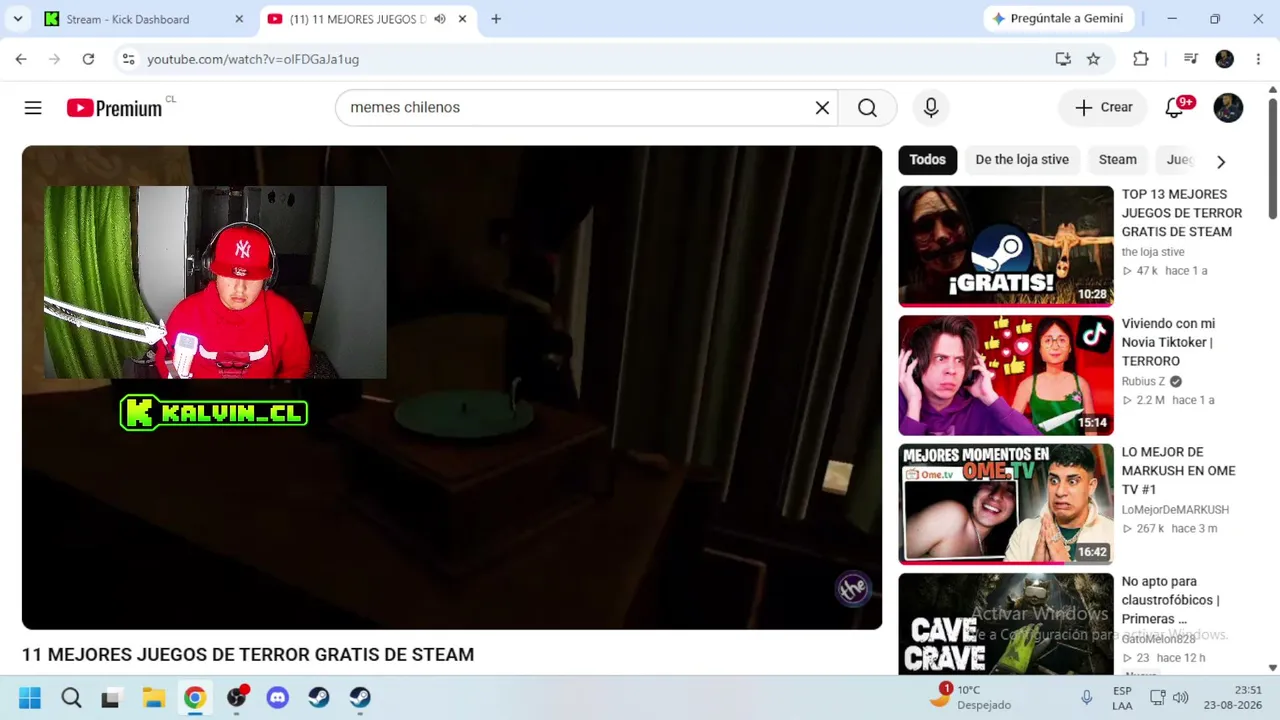Open the first Steam taskbar icon
The height and width of the screenshot is (720, 1280).
319,698
